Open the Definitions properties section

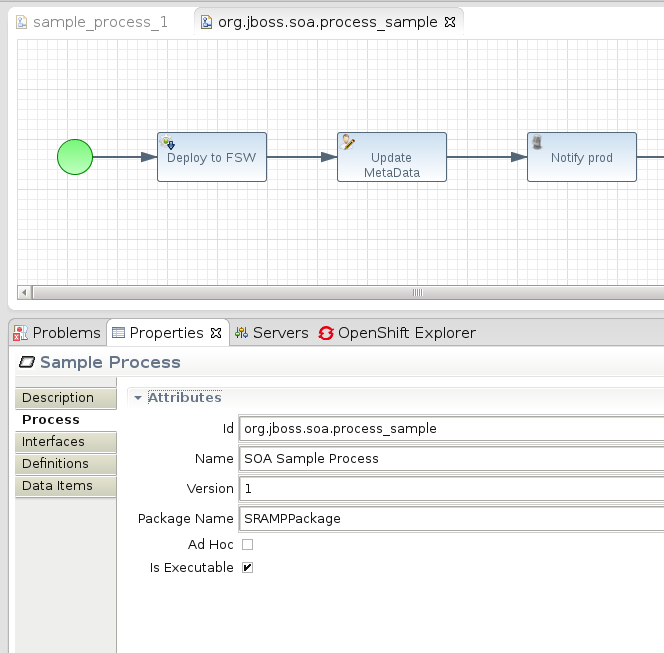[x=66, y=464]
